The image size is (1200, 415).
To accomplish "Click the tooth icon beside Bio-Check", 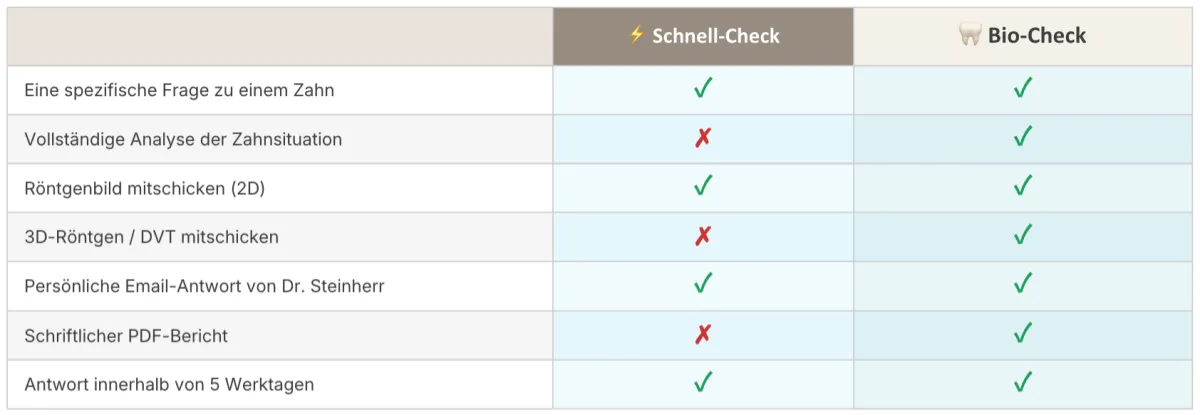I will point(969,36).
